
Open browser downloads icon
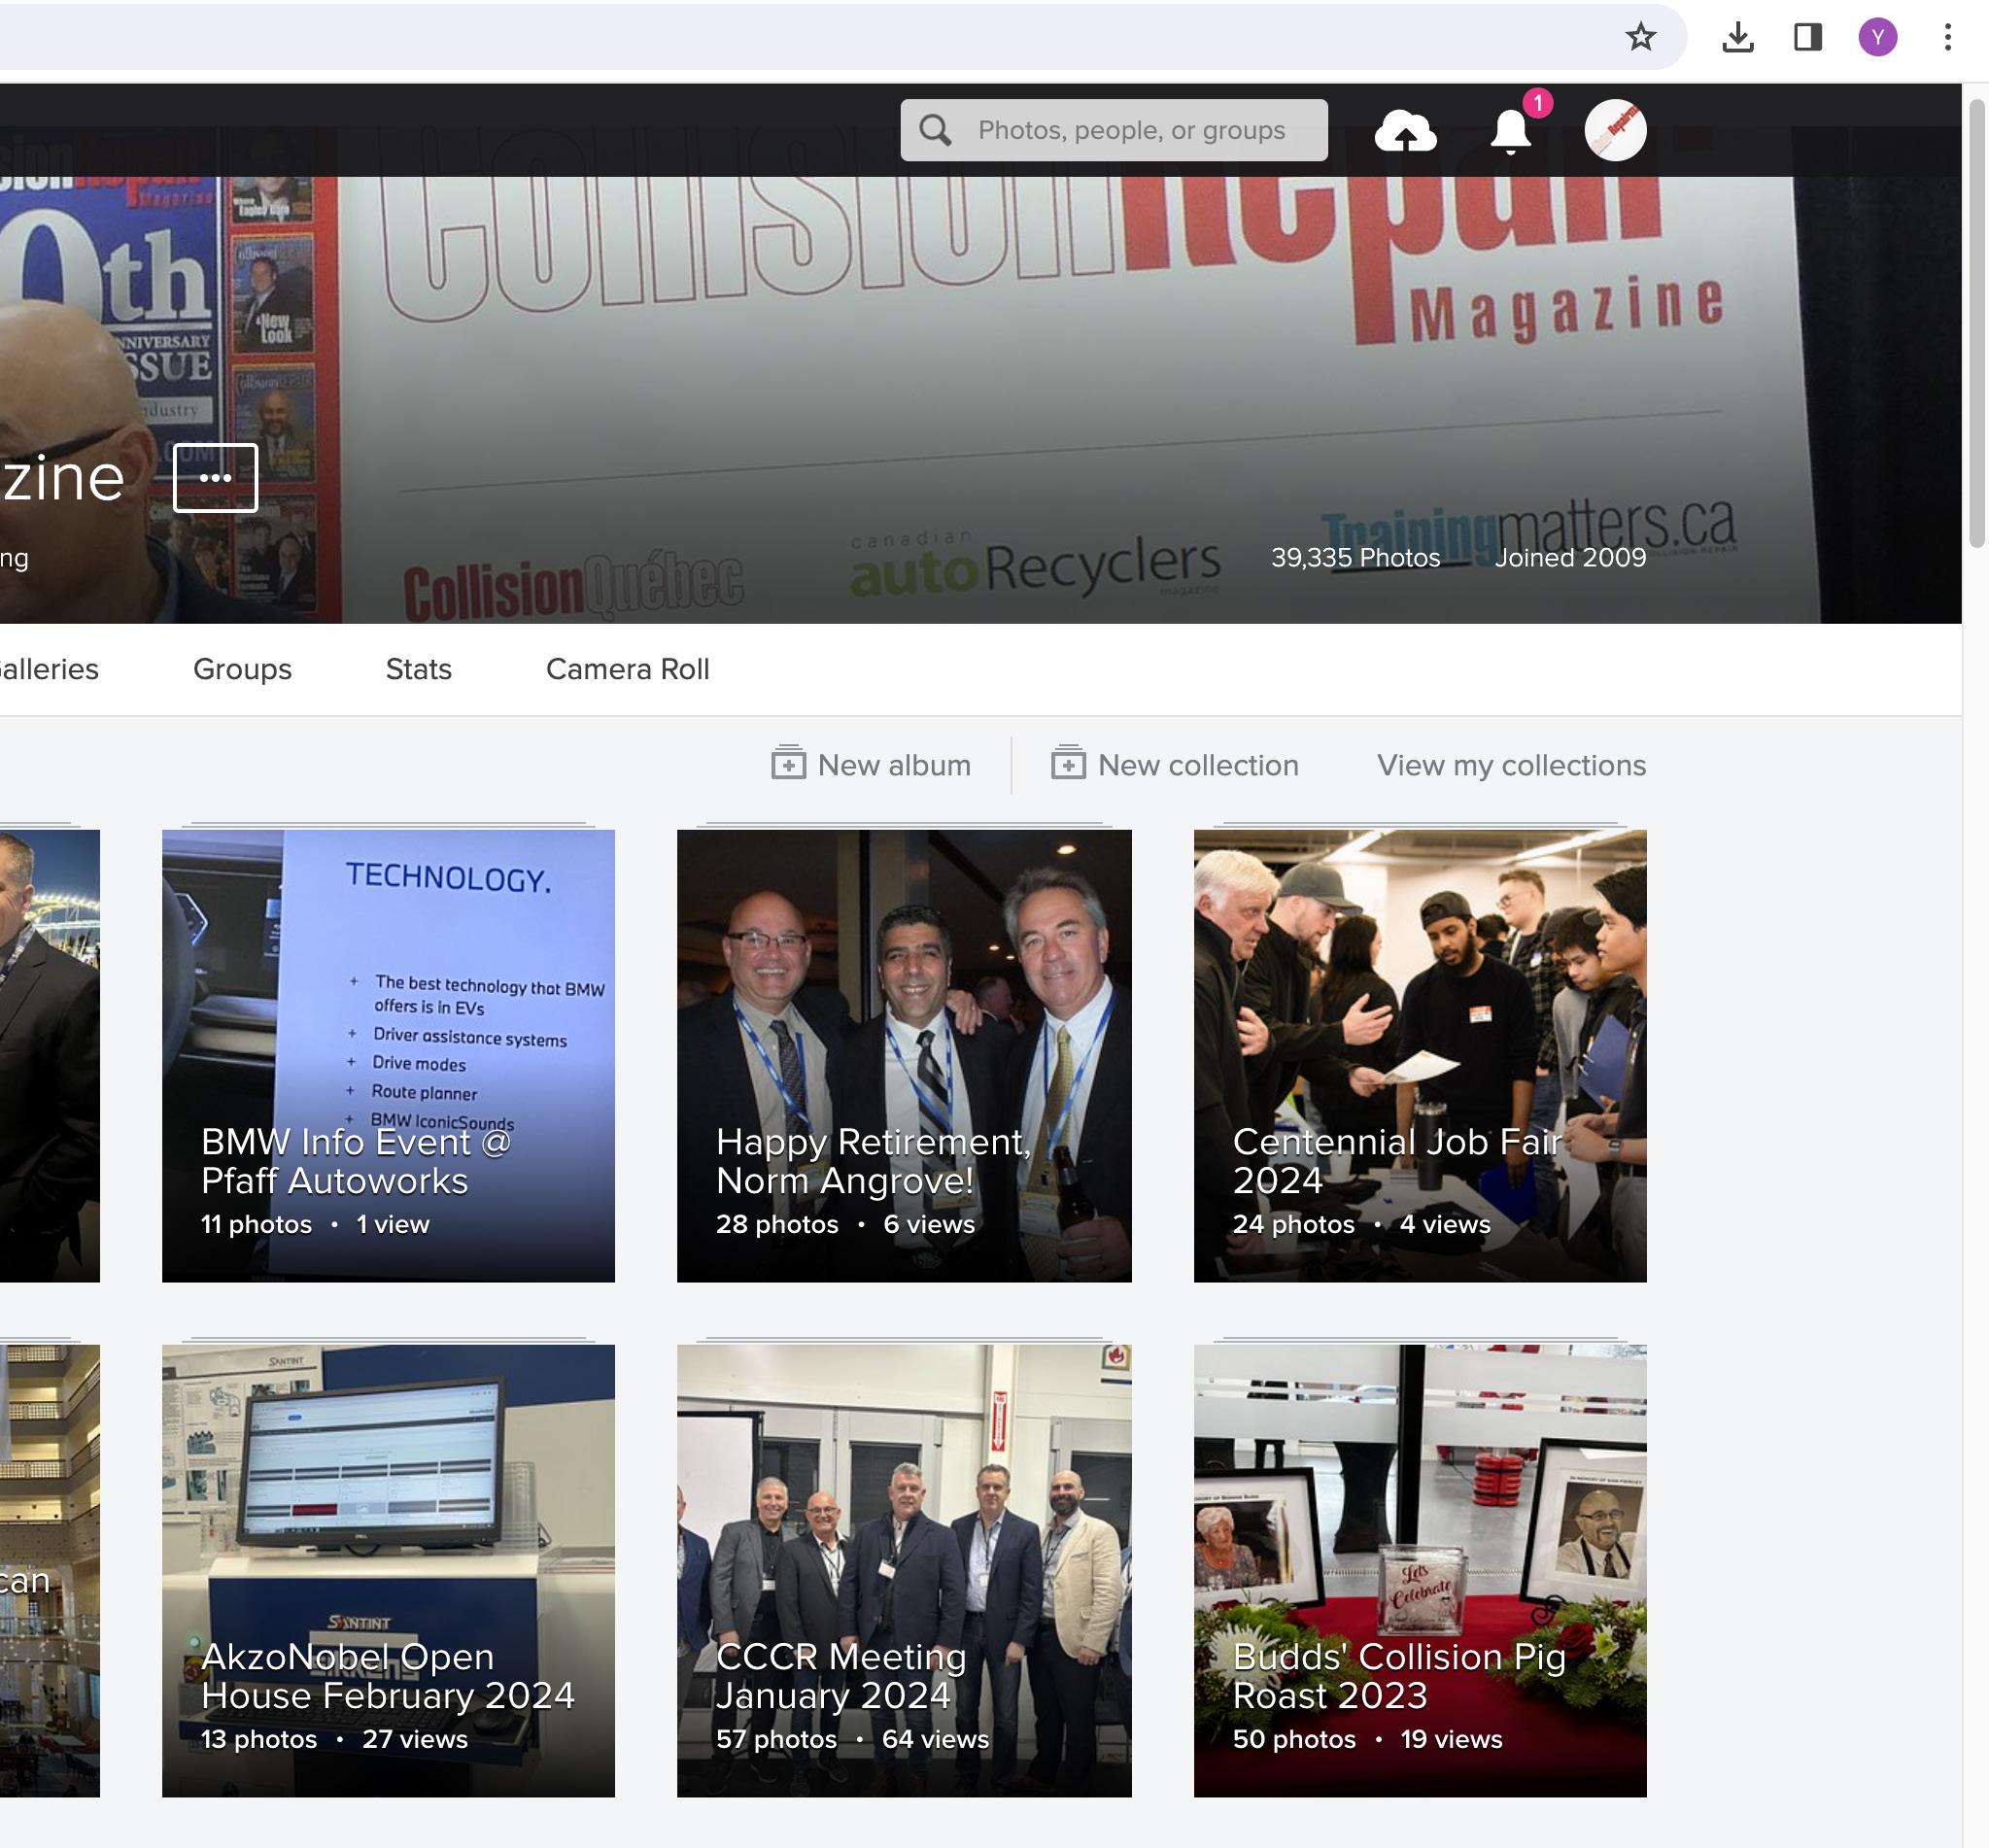coord(1738,38)
